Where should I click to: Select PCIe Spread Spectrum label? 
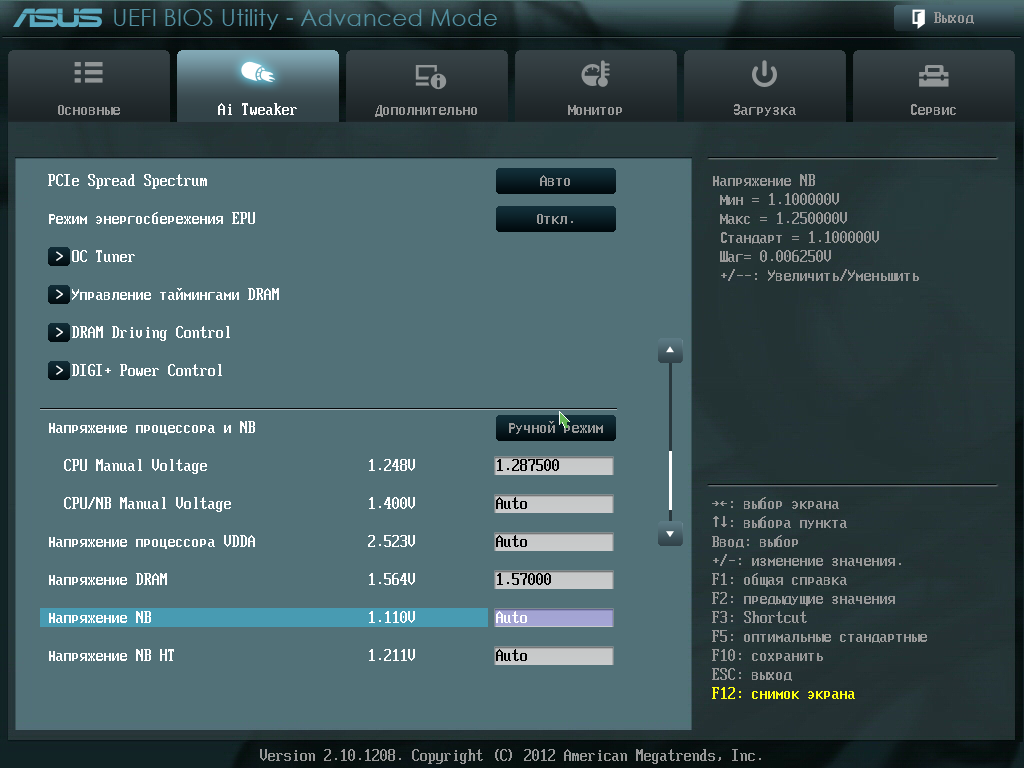[x=127, y=181]
